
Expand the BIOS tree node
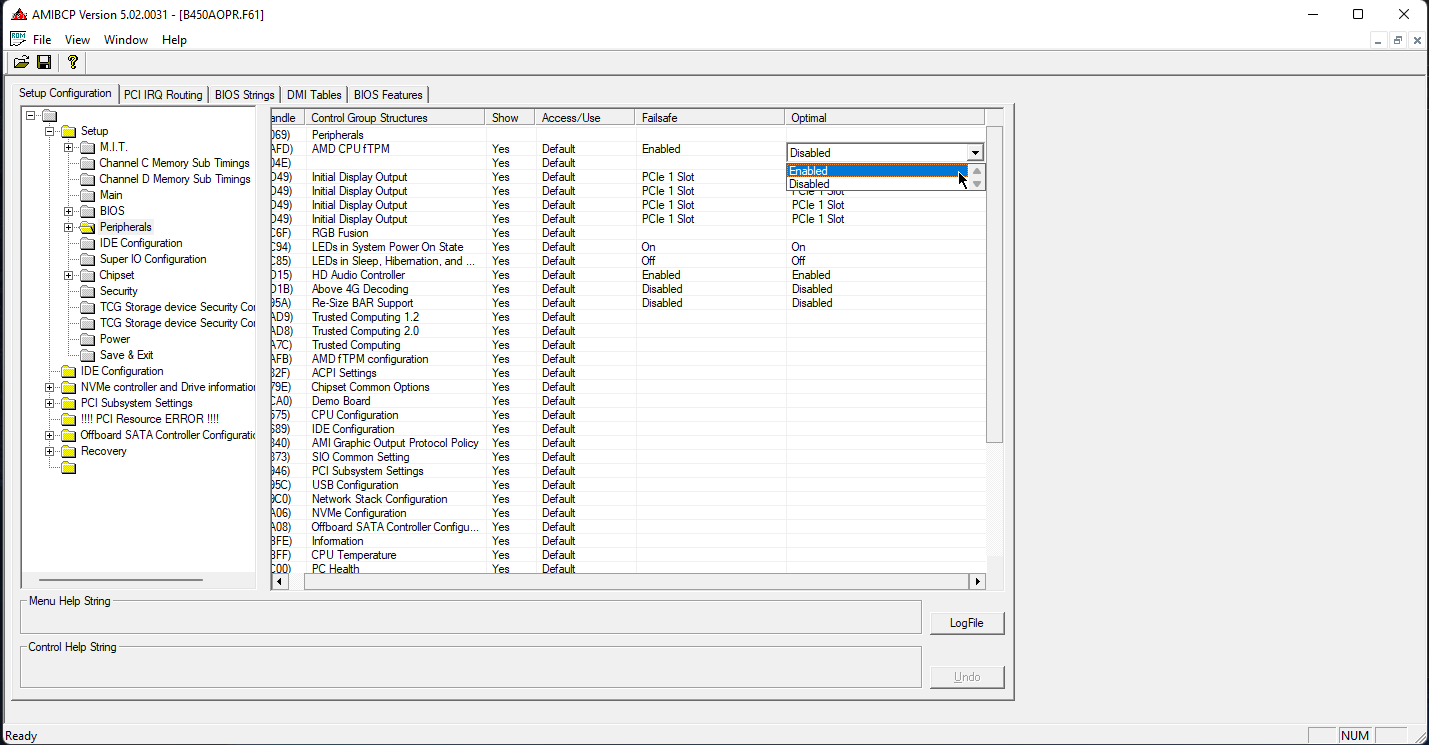tap(69, 211)
